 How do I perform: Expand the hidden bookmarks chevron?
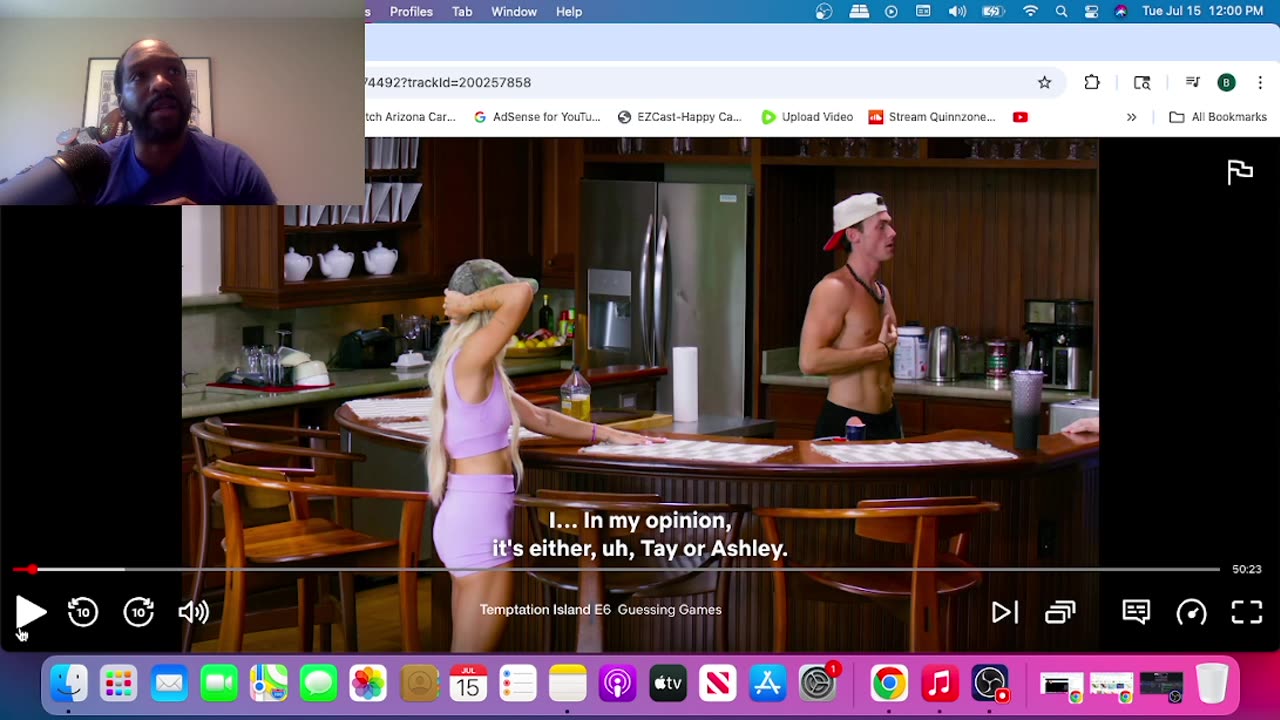(1131, 117)
